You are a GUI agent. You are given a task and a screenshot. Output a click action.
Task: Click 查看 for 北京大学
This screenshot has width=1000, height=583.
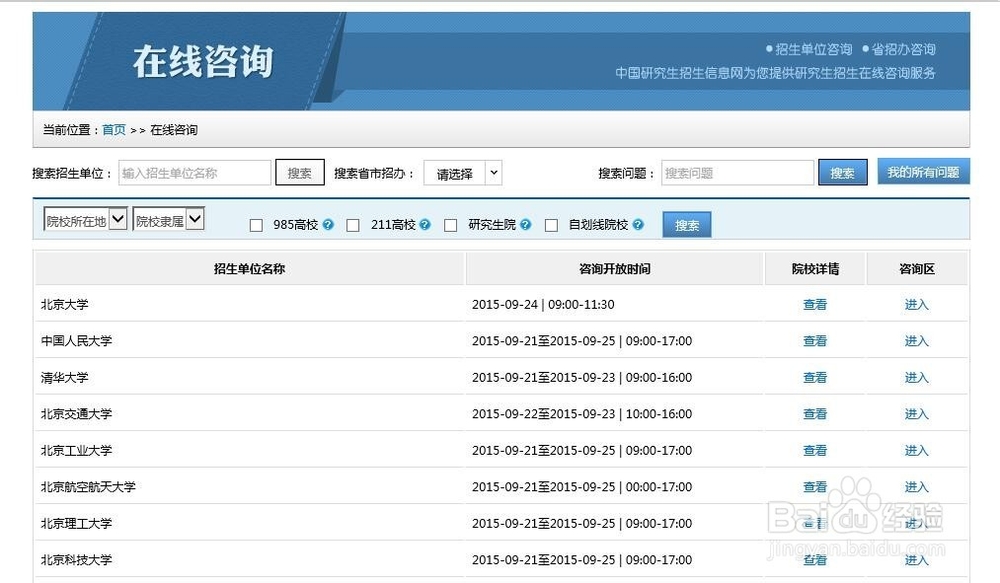(x=815, y=305)
